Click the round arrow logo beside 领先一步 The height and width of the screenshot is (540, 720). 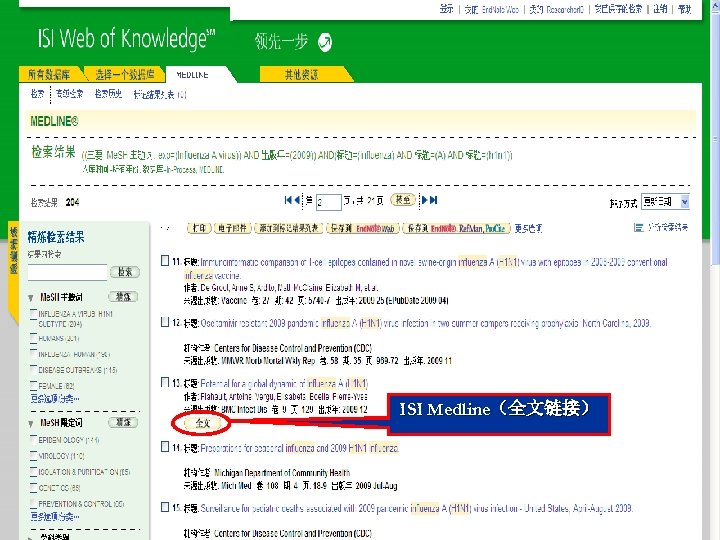coord(325,42)
